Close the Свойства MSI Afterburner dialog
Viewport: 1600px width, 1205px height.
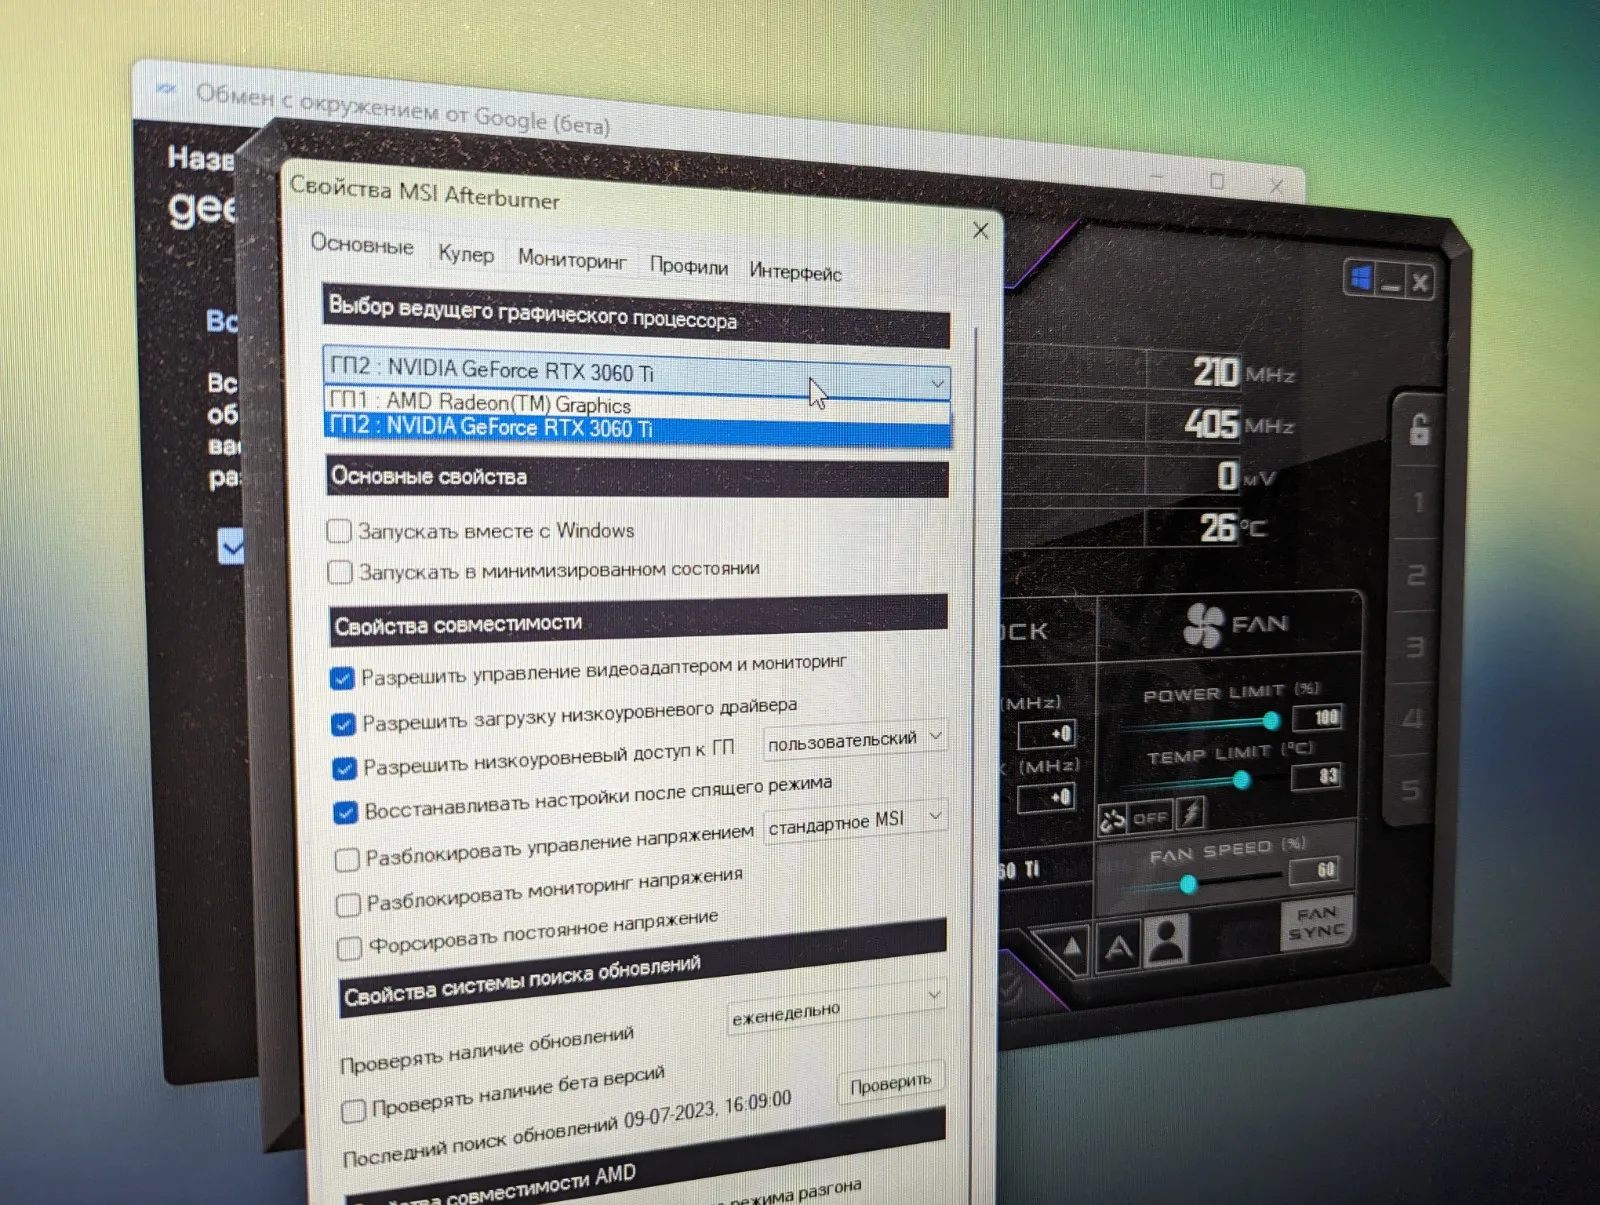[x=981, y=231]
